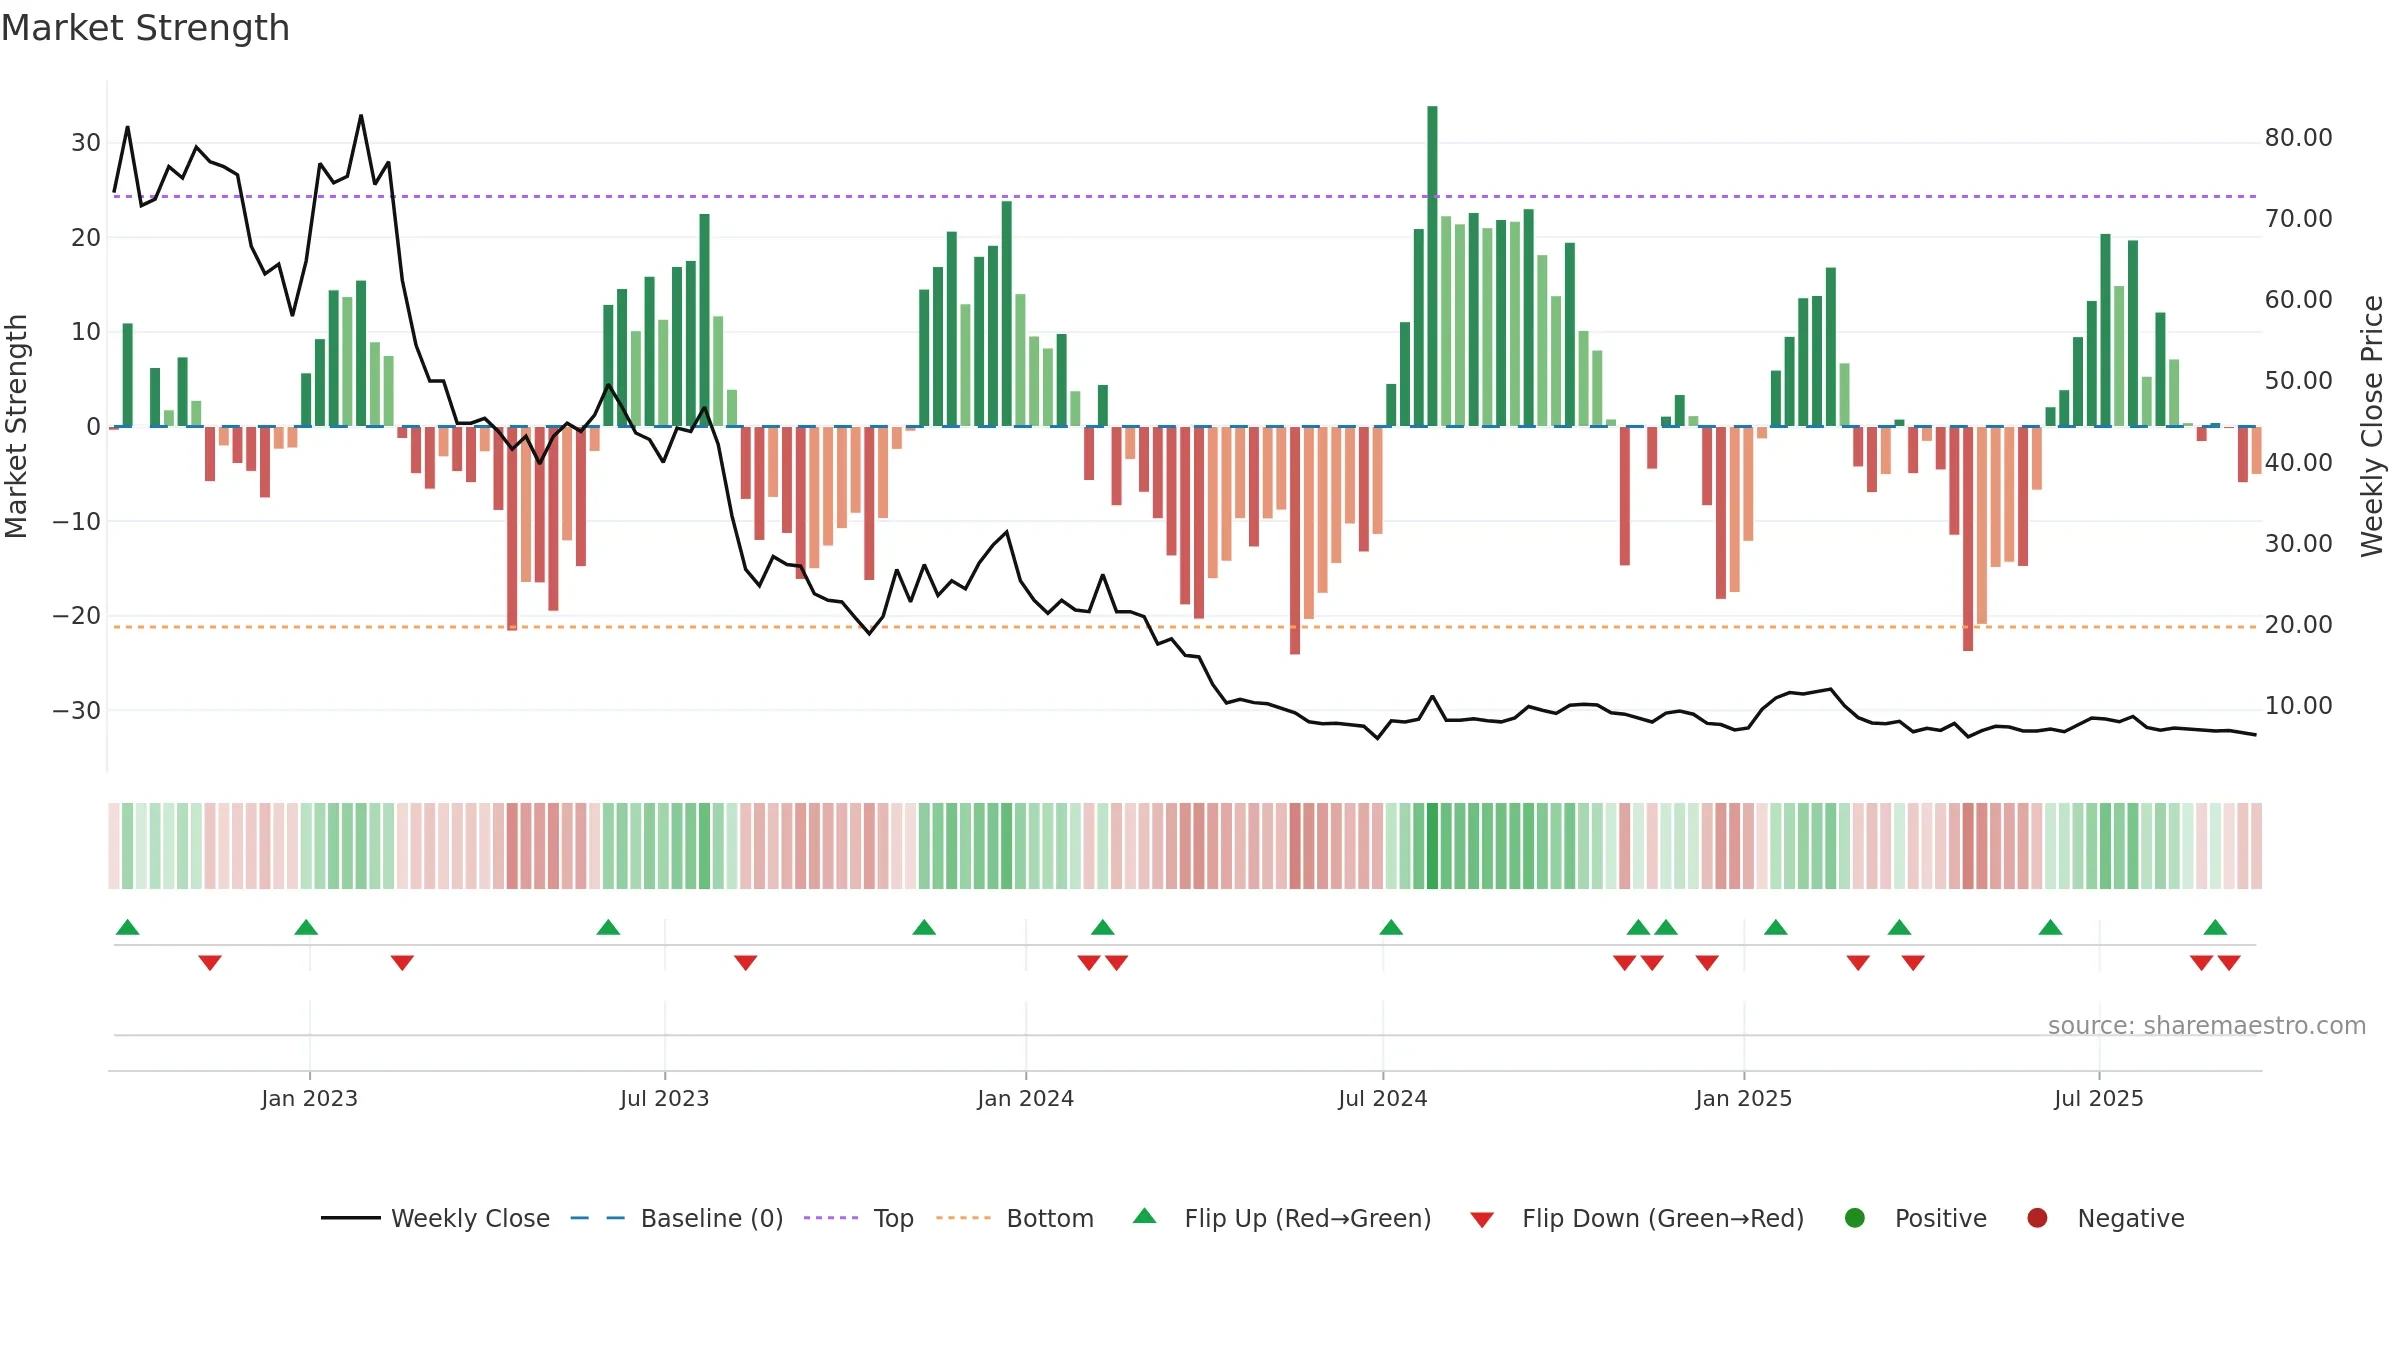Click the 30.00 price axis value
Screen dimensions: 2400x1350
(2298, 544)
